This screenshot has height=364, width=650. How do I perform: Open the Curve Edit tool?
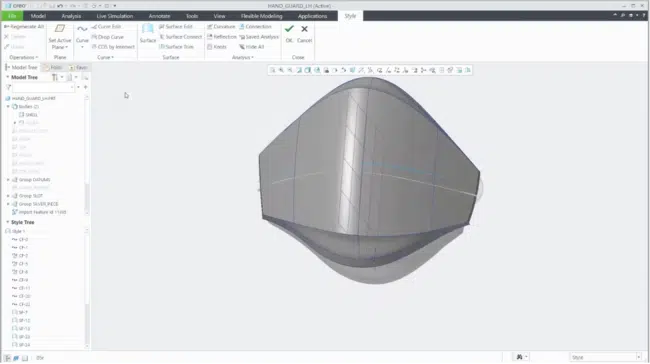point(107,27)
